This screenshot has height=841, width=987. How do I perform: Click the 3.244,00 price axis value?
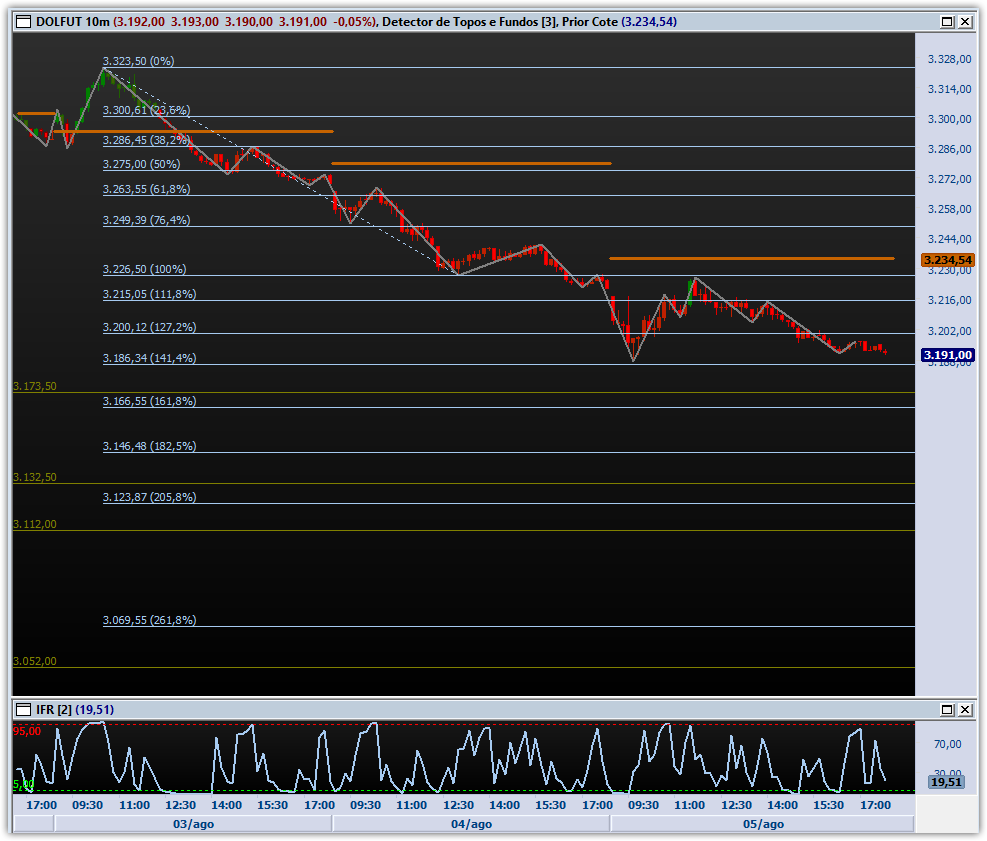tap(949, 239)
